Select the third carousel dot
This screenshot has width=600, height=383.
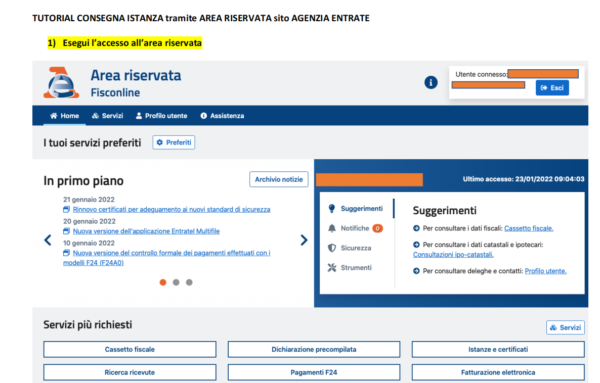click(189, 282)
